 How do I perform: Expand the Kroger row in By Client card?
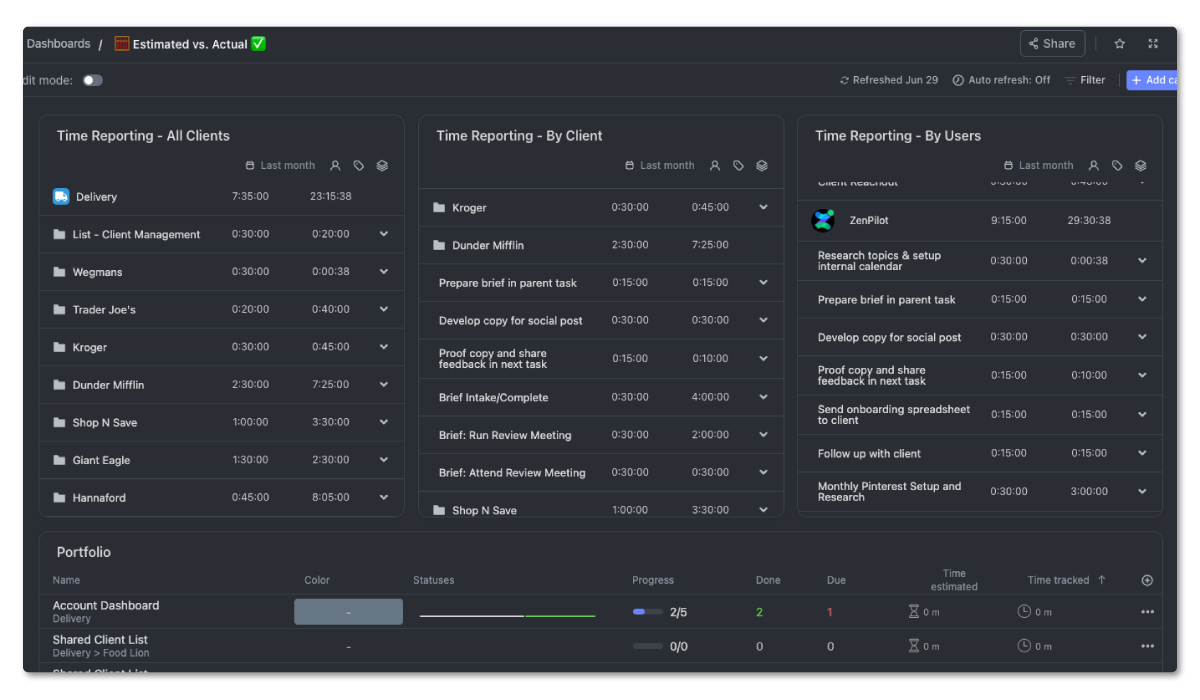(x=764, y=207)
